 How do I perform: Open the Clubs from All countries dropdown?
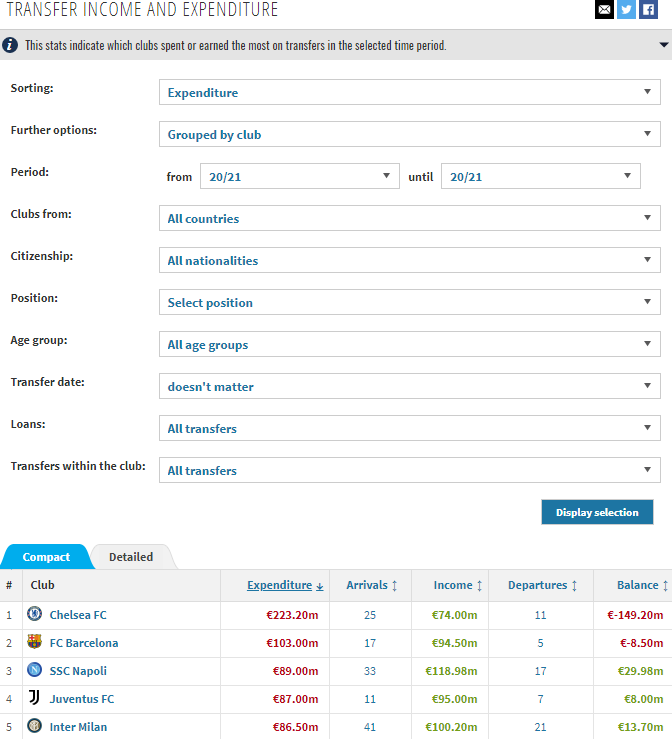tap(410, 218)
